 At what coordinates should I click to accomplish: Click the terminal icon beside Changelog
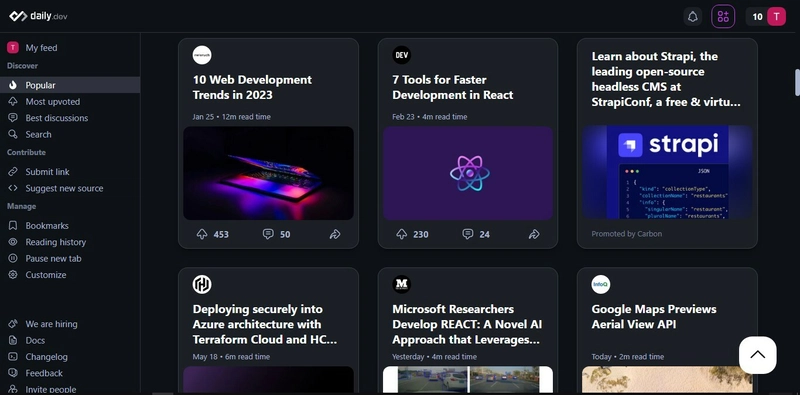point(13,357)
